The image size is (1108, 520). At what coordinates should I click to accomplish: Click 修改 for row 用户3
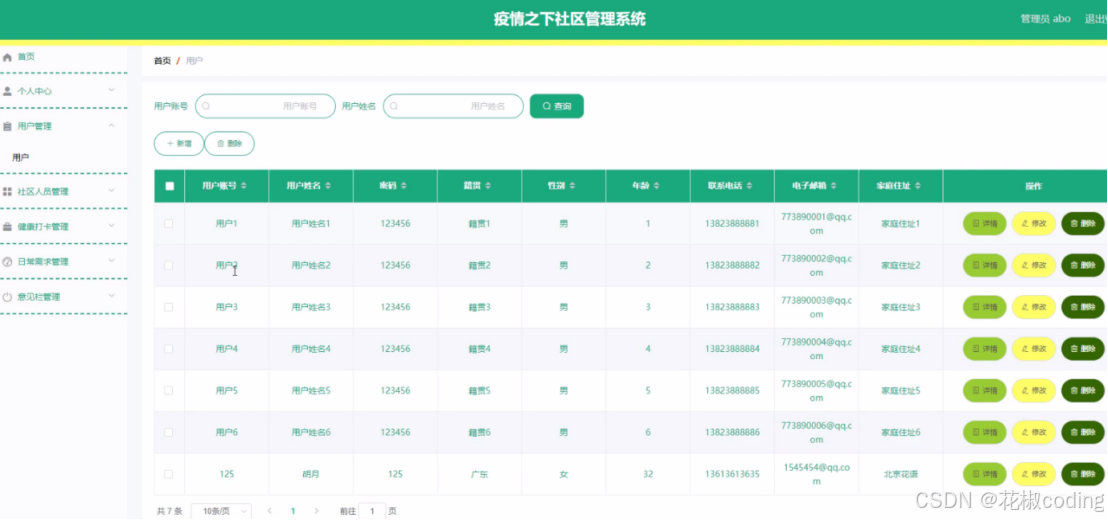[x=1034, y=307]
